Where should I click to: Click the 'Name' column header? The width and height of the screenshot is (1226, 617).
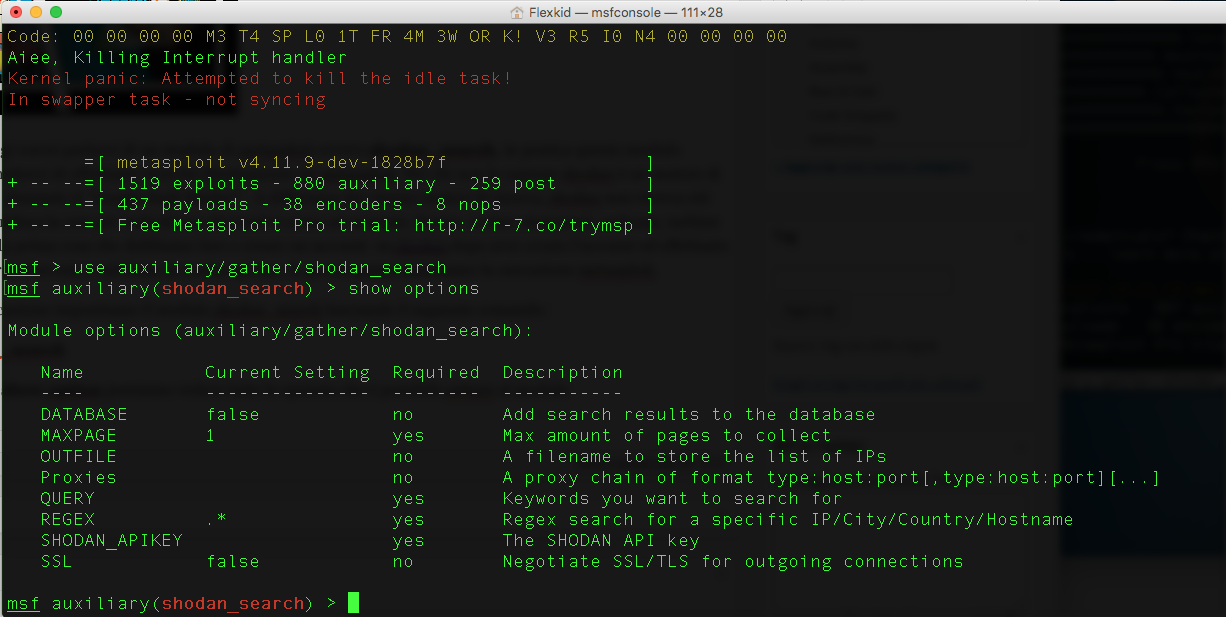[x=62, y=372]
